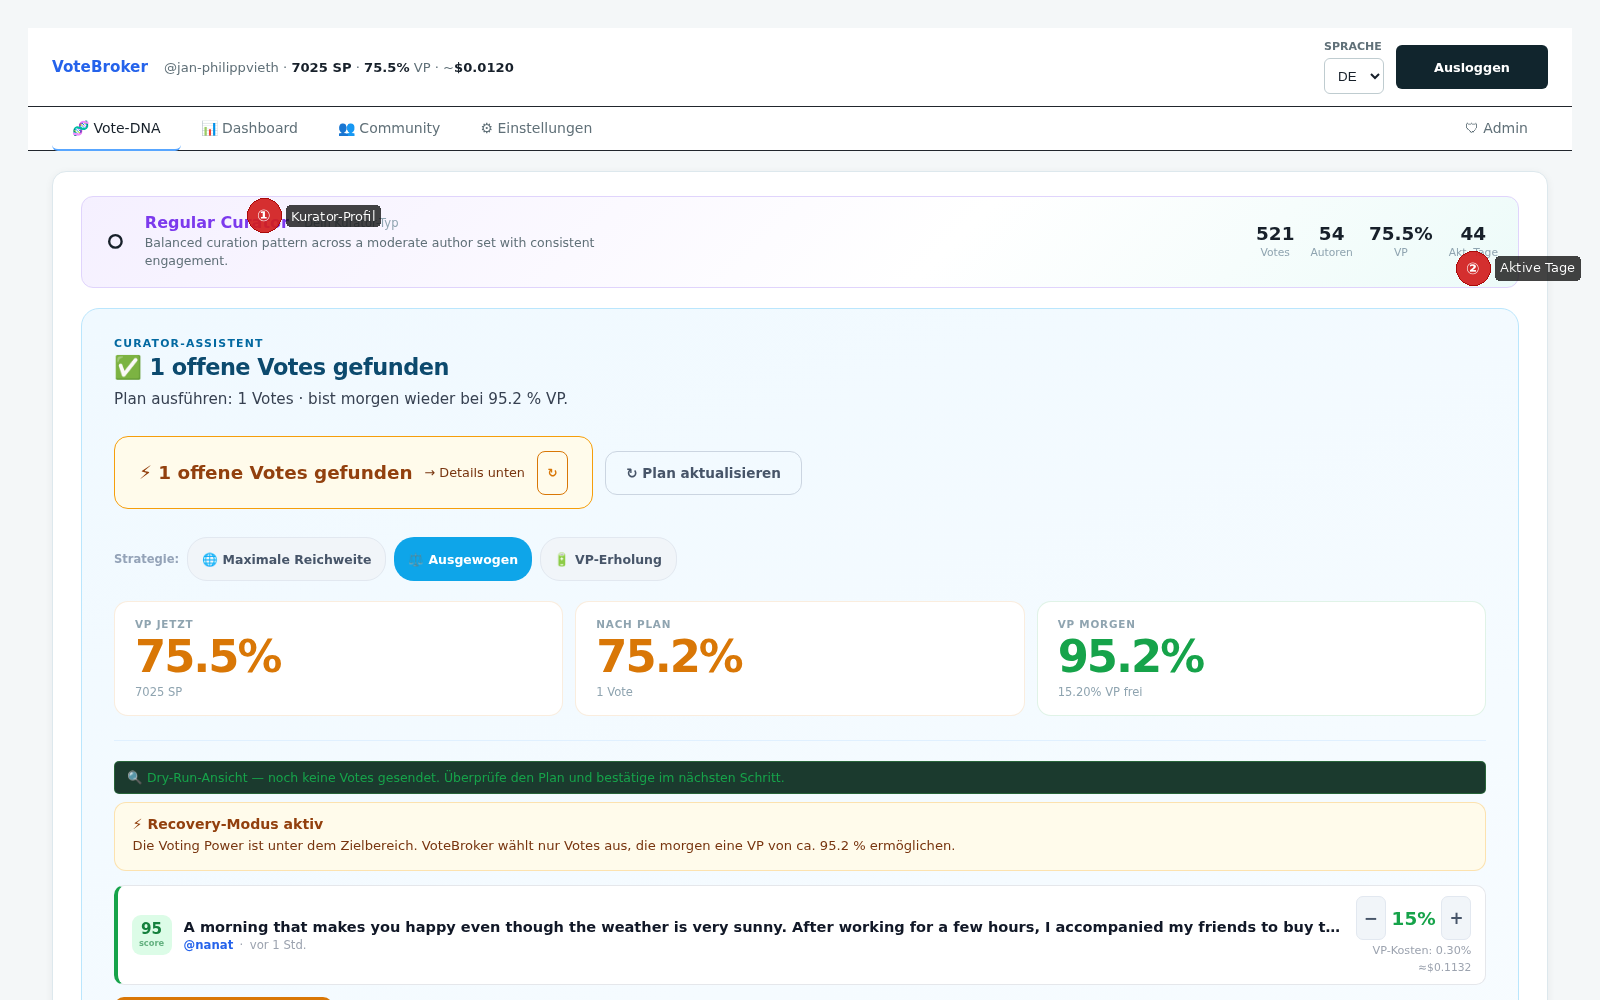1600x1000 pixels.
Task: Click the VoteBroker logo link
Action: click(x=100, y=66)
